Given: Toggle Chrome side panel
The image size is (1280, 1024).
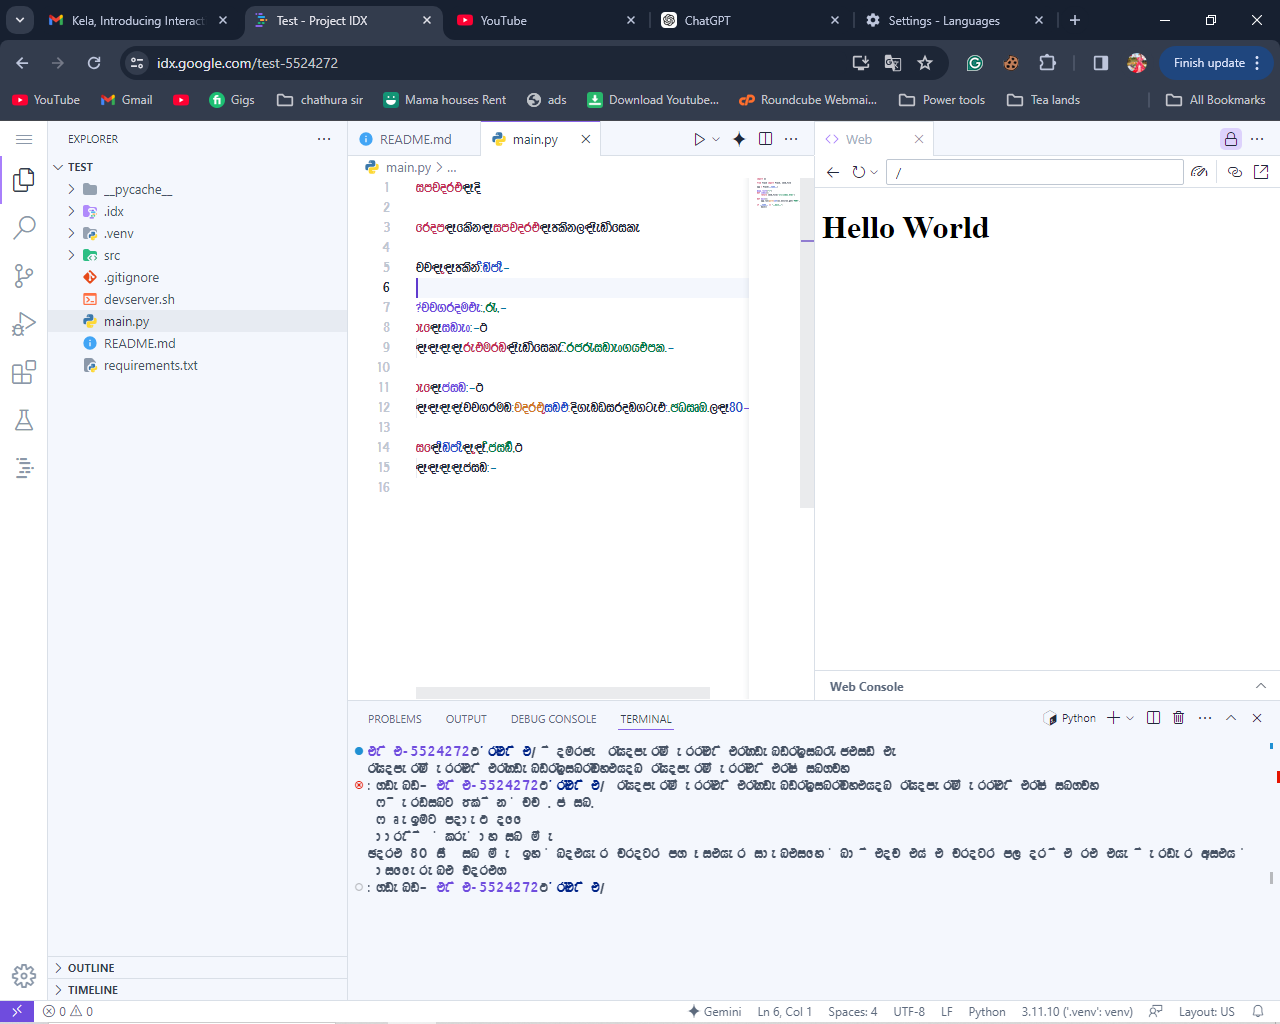Looking at the screenshot, I should (x=1100, y=63).
